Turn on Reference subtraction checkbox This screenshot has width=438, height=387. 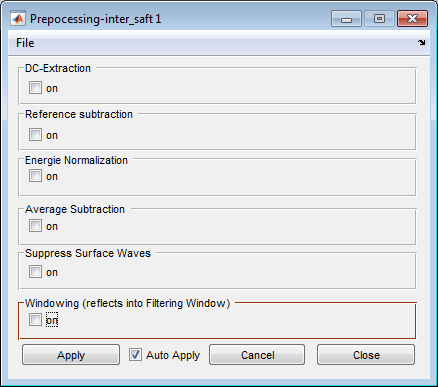pos(35,135)
